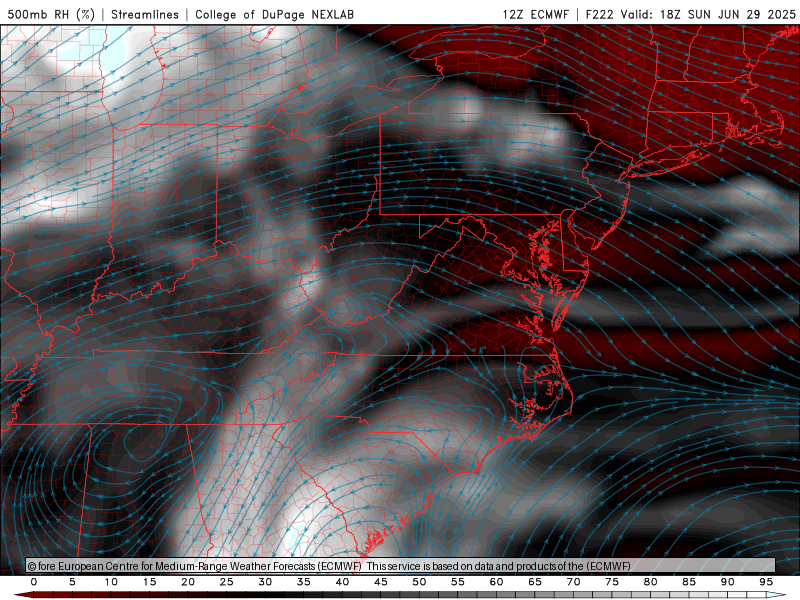The width and height of the screenshot is (800, 600).
Task: Select the "Streamlines" label in the header
Action: 145,14
